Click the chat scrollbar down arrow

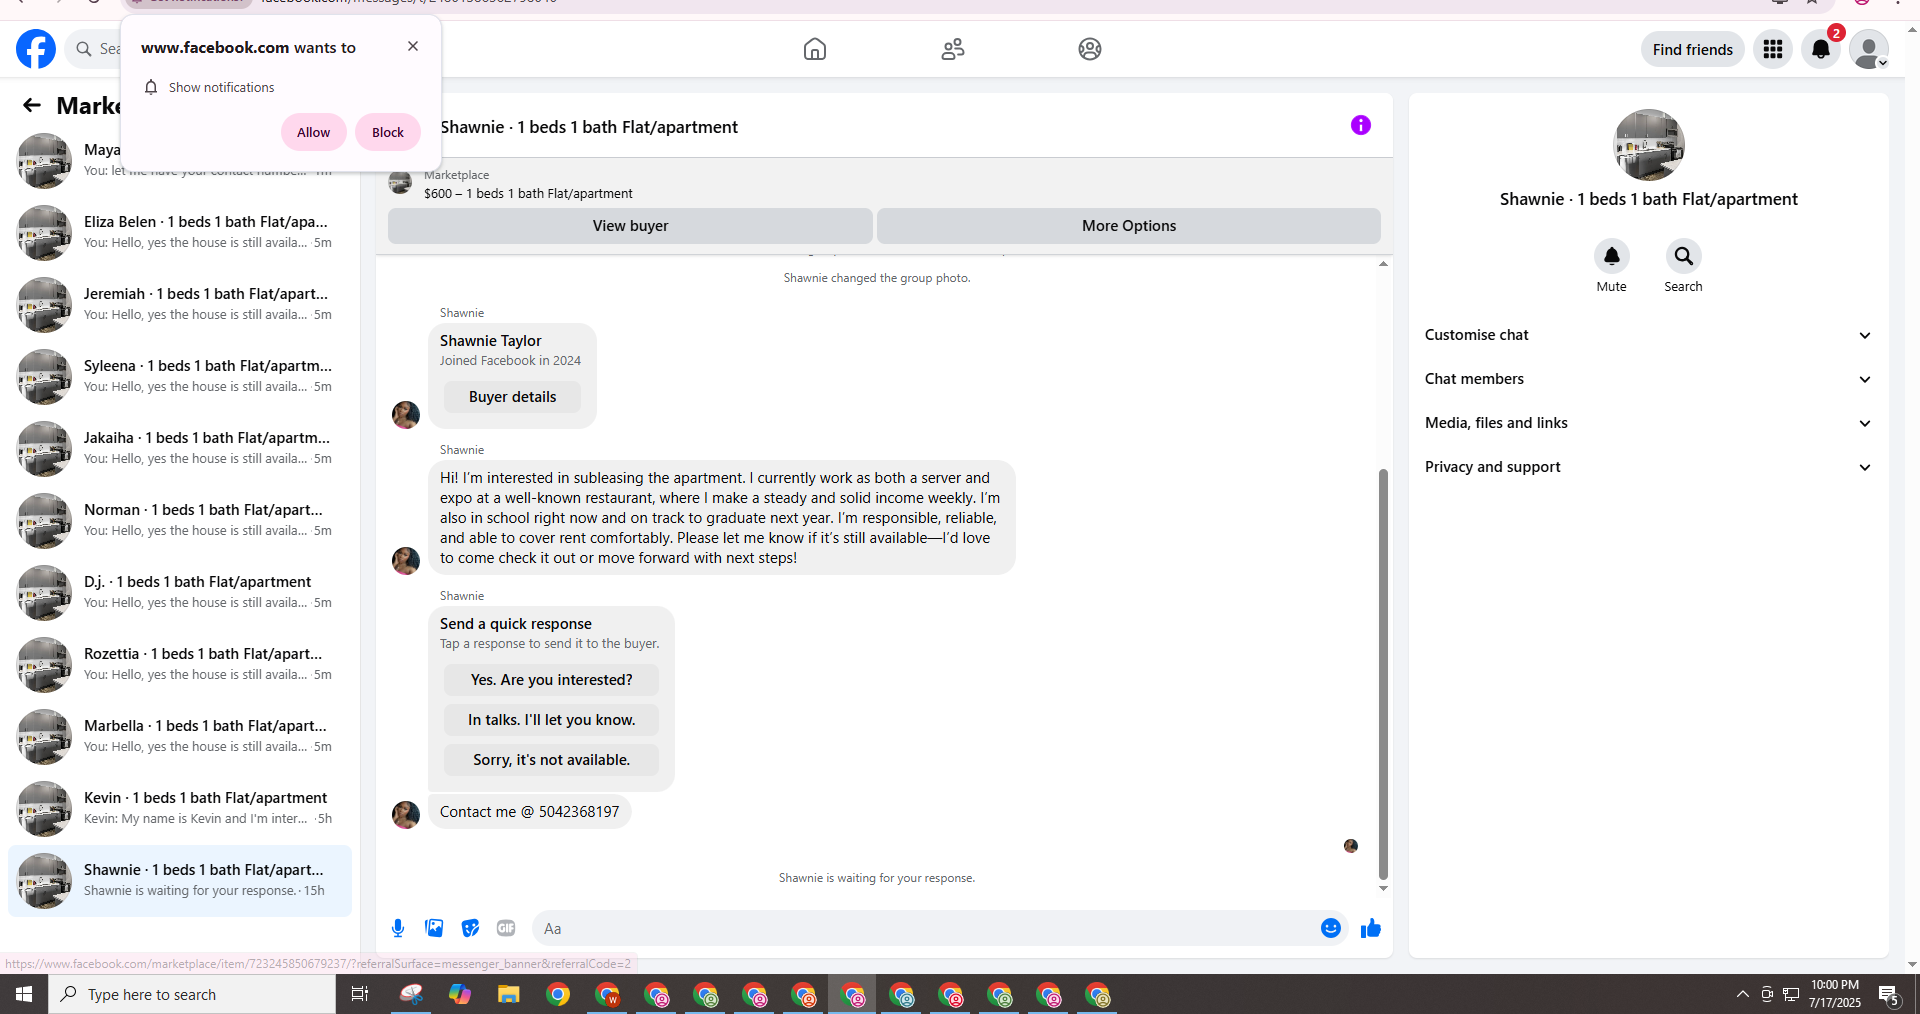pyautogui.click(x=1383, y=888)
